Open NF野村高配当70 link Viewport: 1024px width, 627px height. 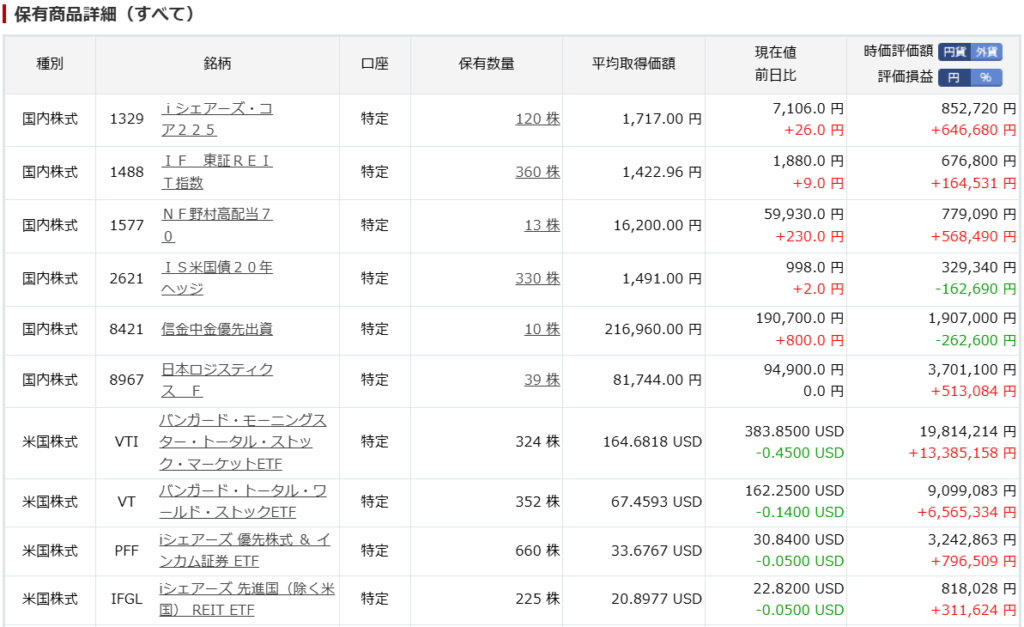[x=217, y=225]
